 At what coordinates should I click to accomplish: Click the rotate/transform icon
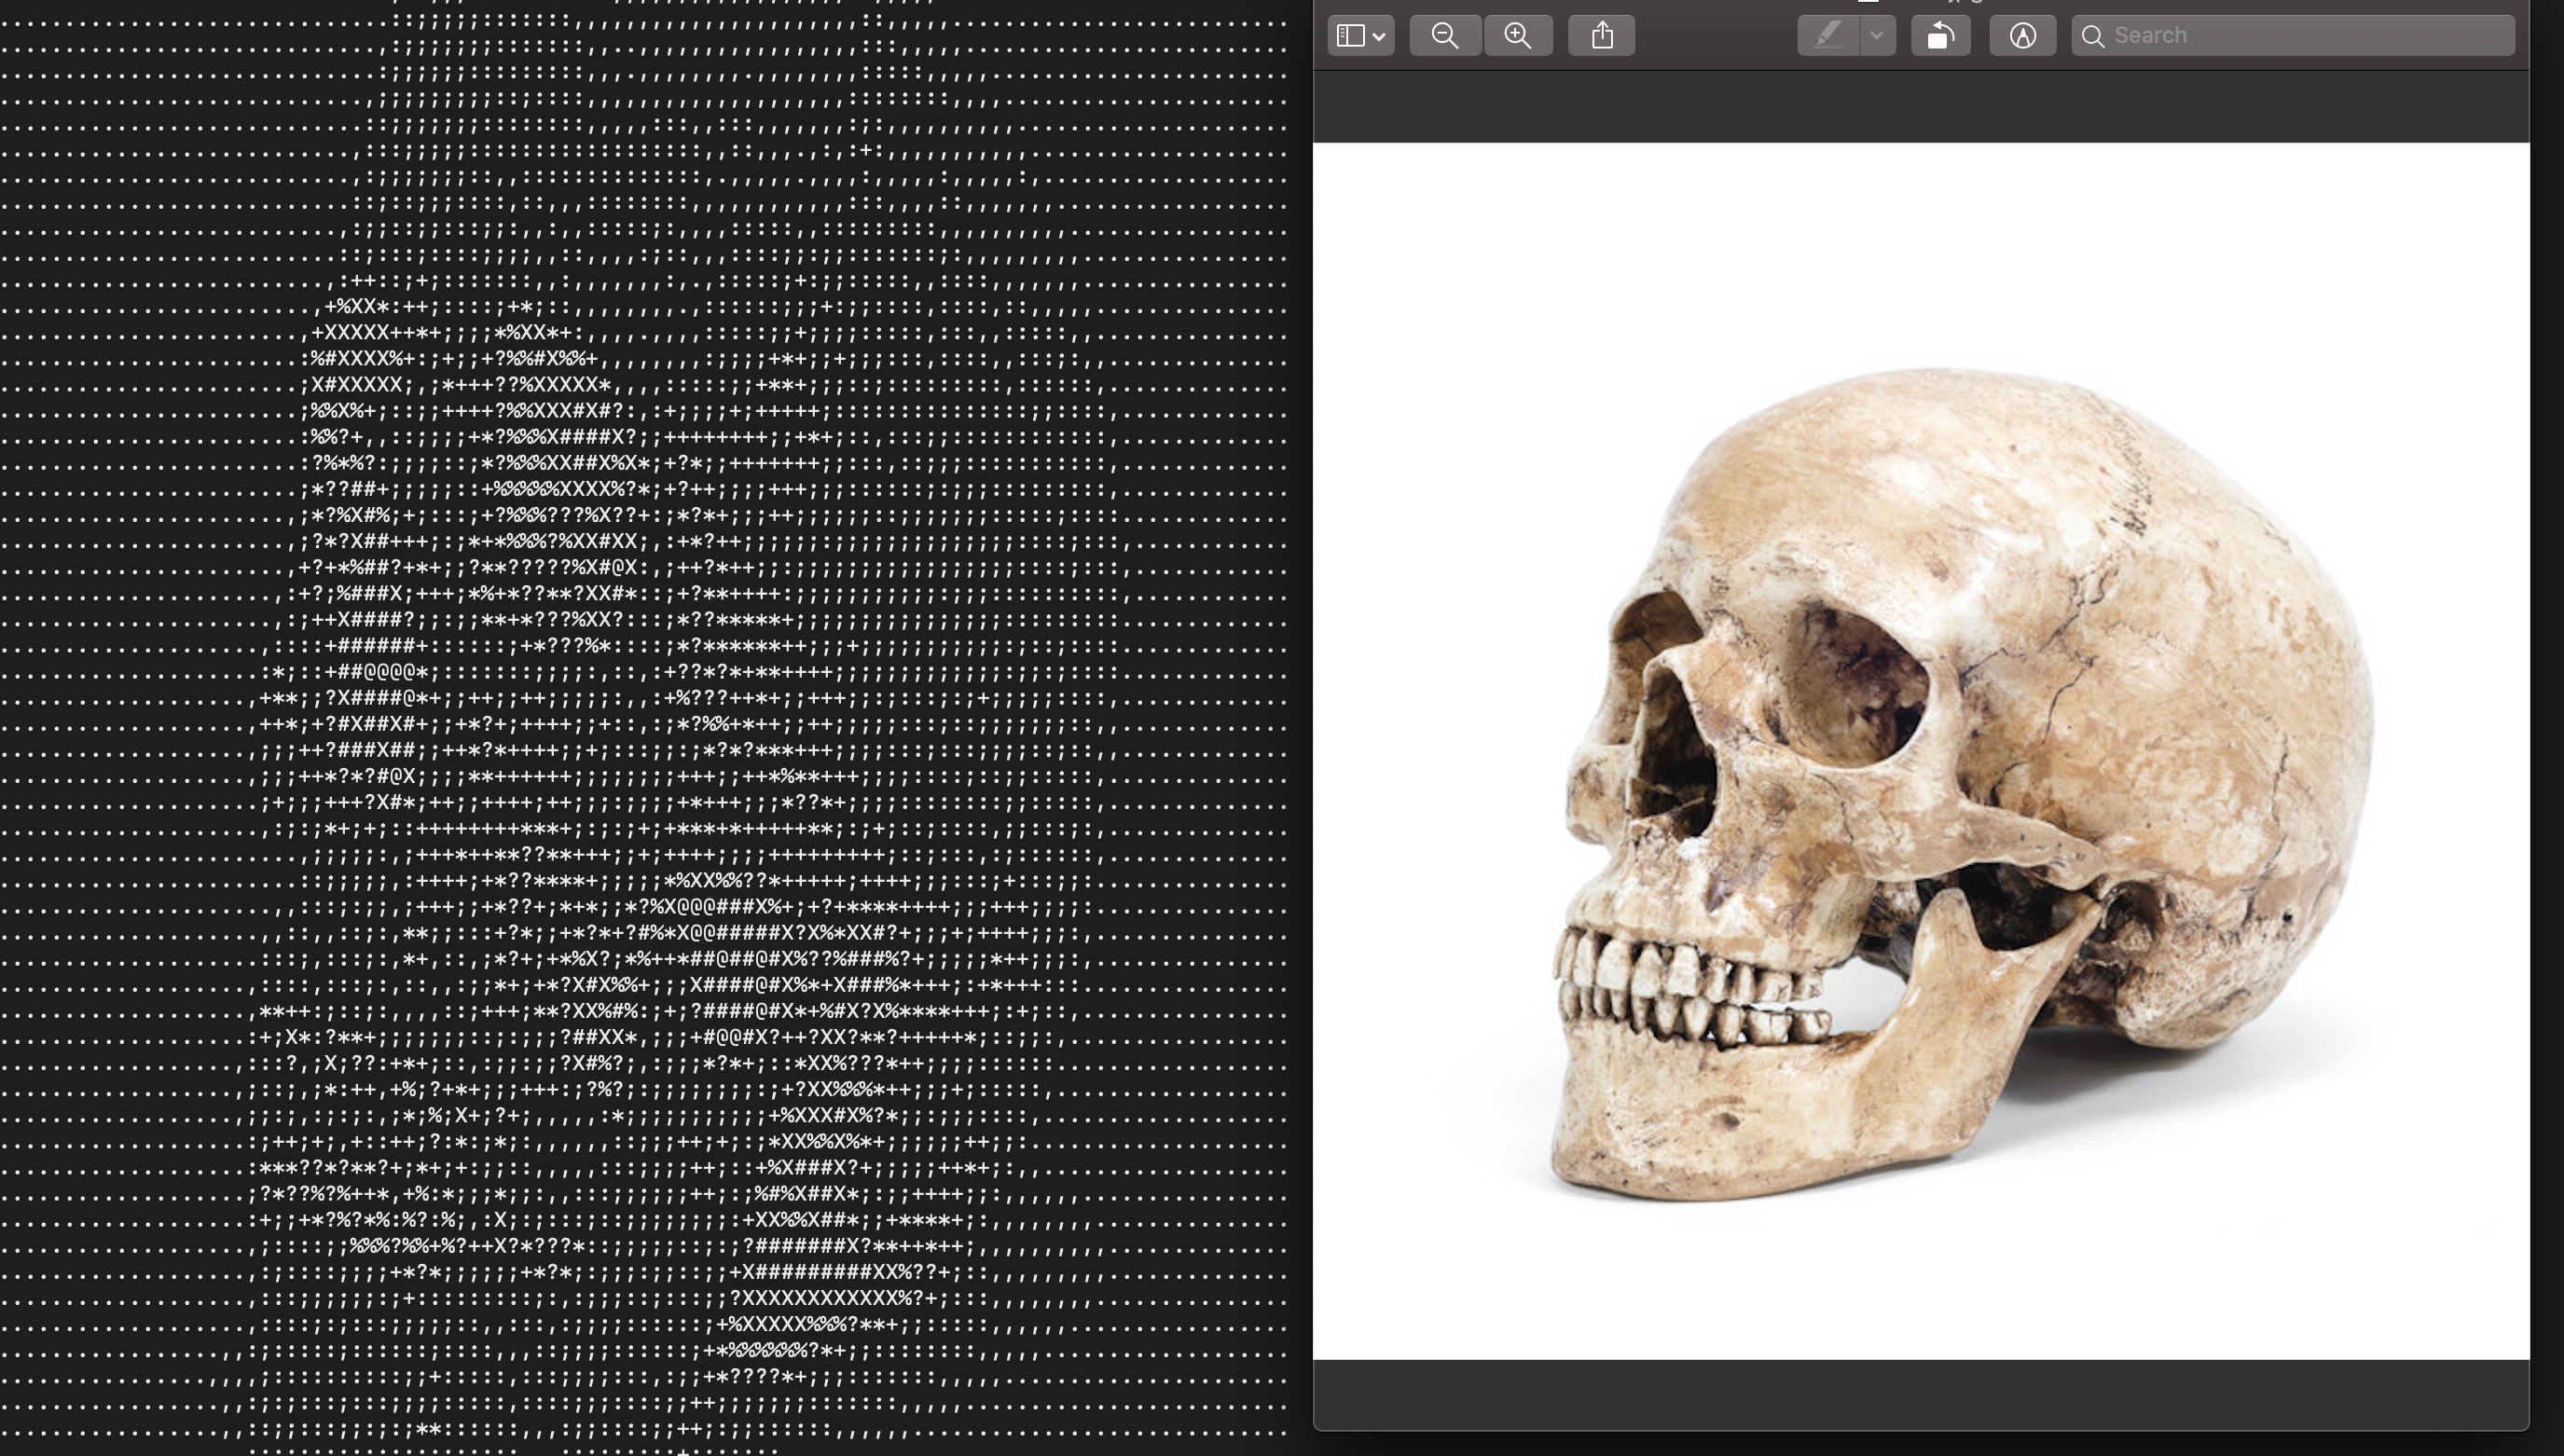point(1940,34)
